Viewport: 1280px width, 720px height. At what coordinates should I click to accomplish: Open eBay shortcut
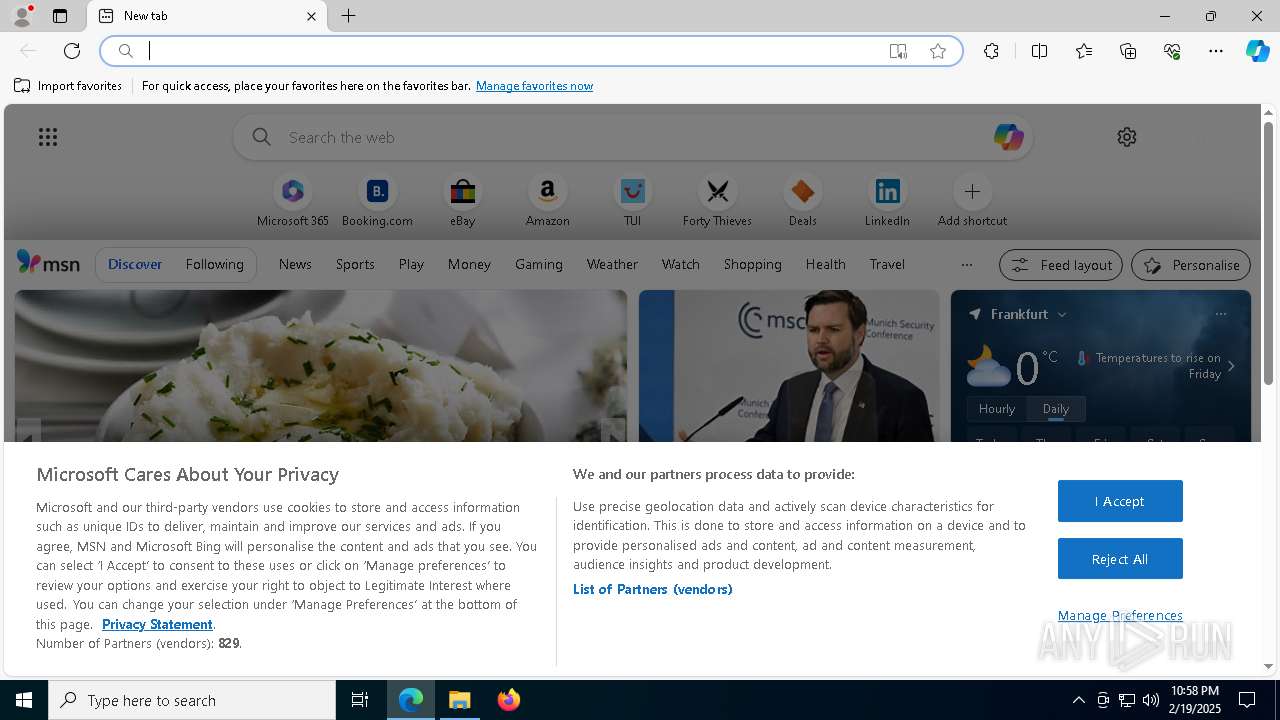tap(462, 201)
